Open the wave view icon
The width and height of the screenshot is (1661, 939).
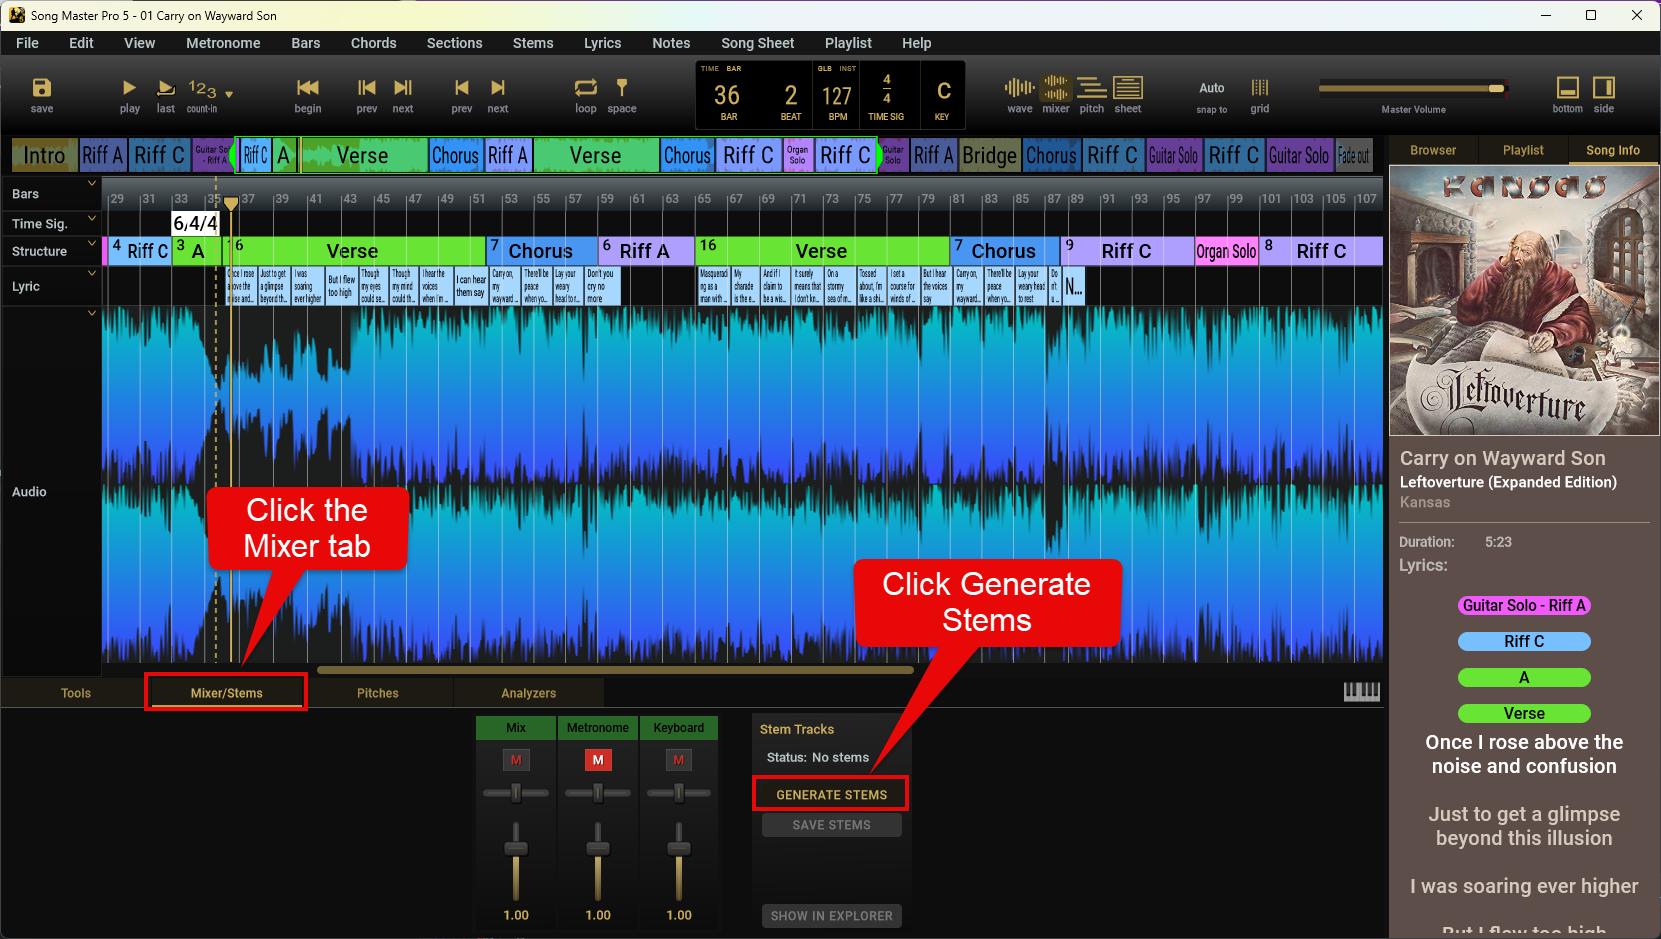pos(1019,88)
